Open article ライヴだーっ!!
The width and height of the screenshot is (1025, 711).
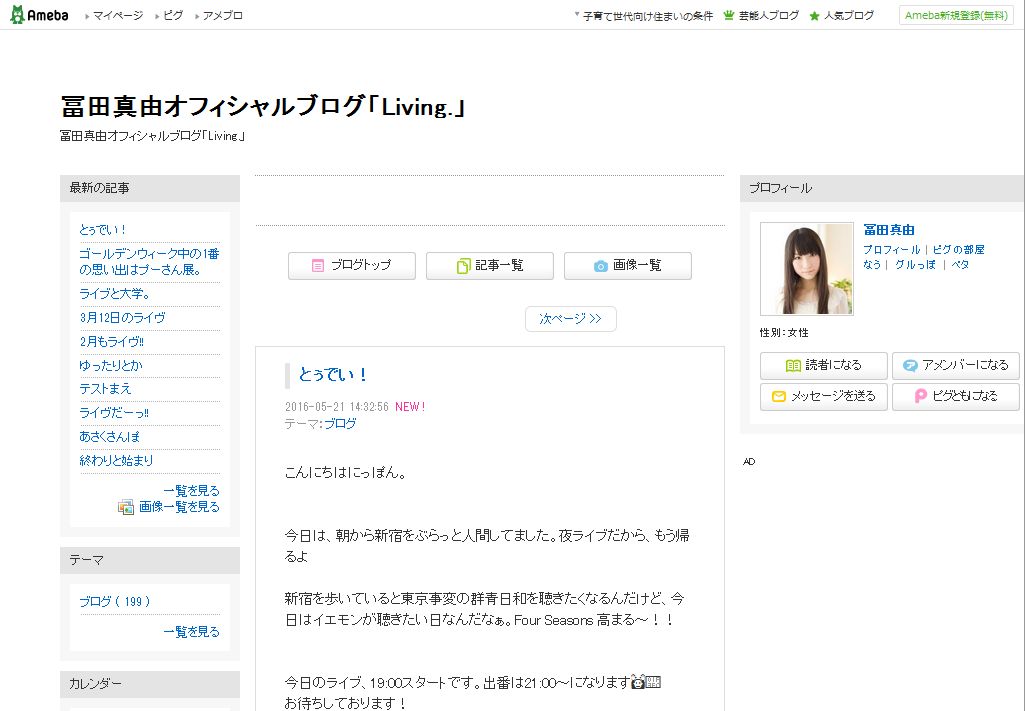pos(114,412)
